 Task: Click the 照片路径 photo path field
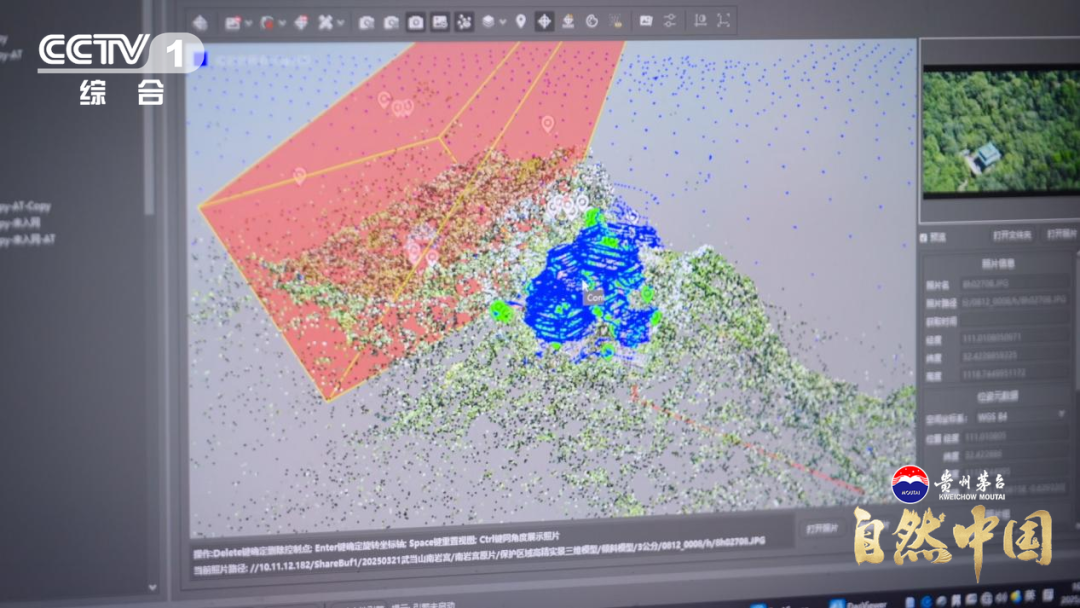pyautogui.click(x=1015, y=301)
